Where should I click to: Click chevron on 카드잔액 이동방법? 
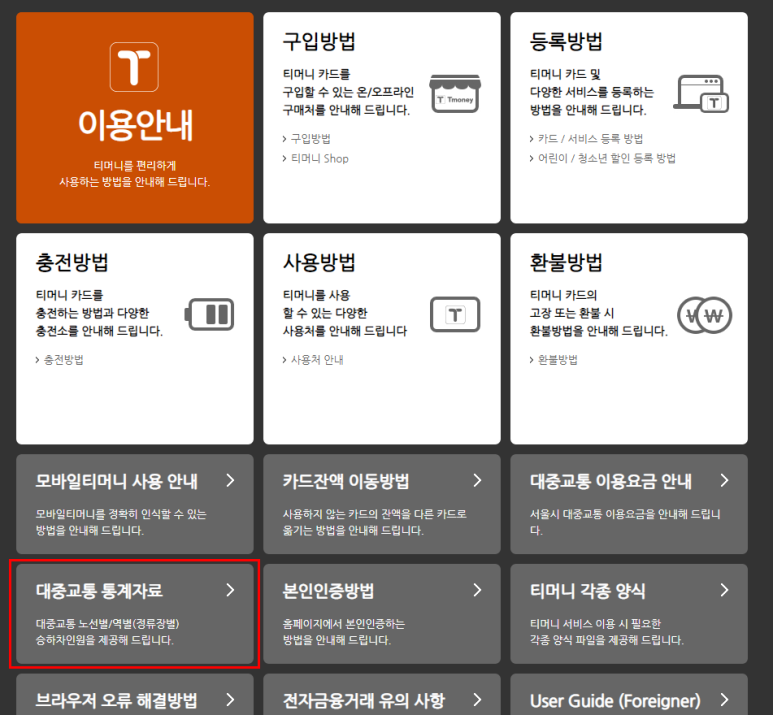click(477, 480)
